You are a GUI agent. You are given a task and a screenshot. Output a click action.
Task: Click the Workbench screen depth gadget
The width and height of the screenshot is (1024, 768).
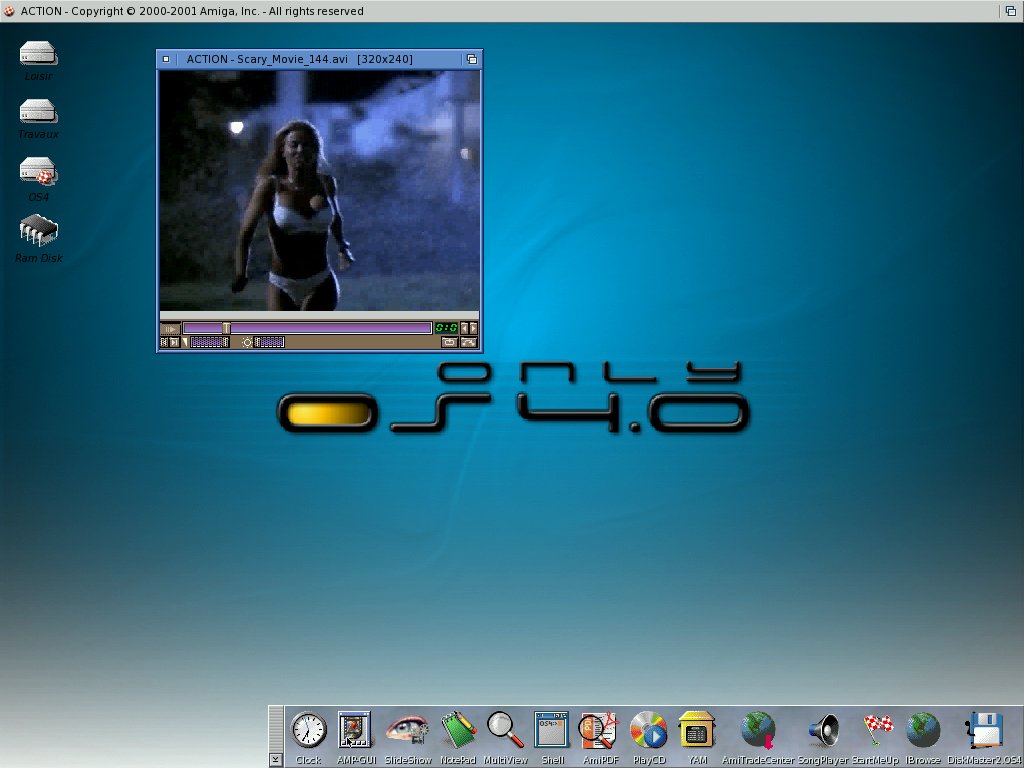point(1010,11)
